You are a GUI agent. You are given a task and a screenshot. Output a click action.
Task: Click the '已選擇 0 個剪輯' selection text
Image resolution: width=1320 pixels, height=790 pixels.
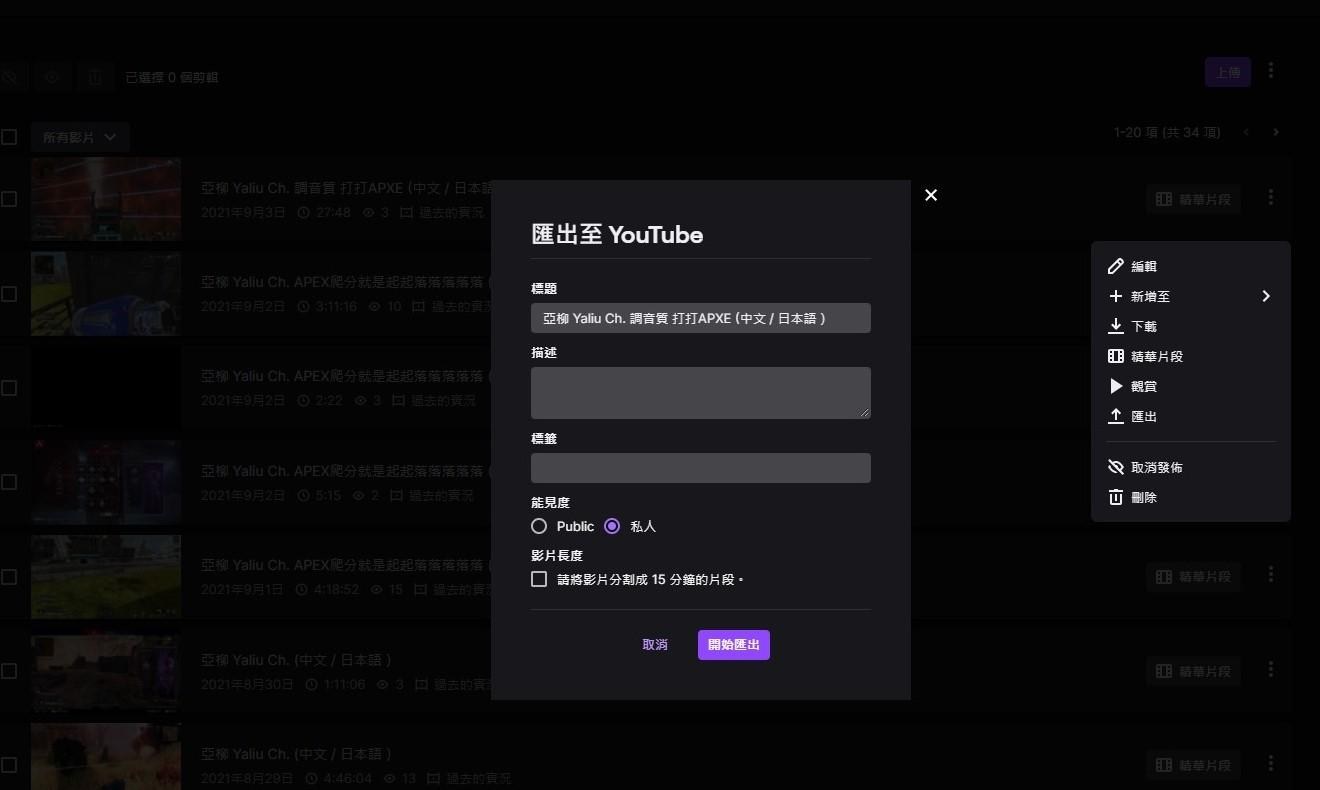[172, 77]
